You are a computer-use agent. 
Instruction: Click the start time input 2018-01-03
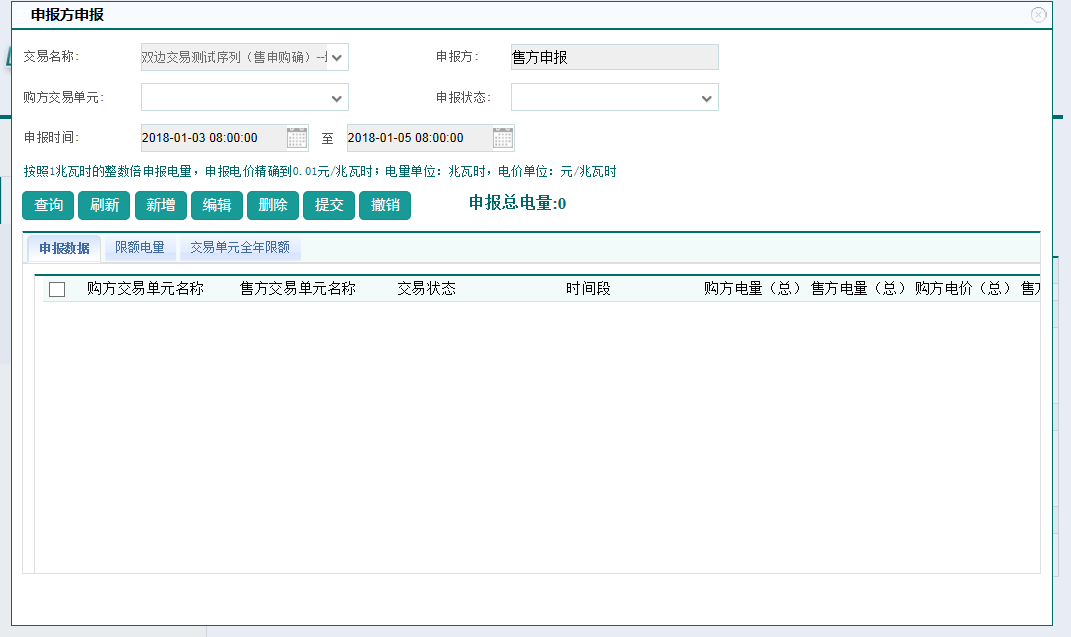tap(212, 138)
